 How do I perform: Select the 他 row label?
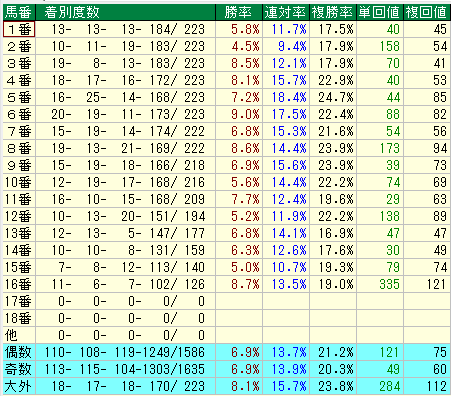point(19,335)
